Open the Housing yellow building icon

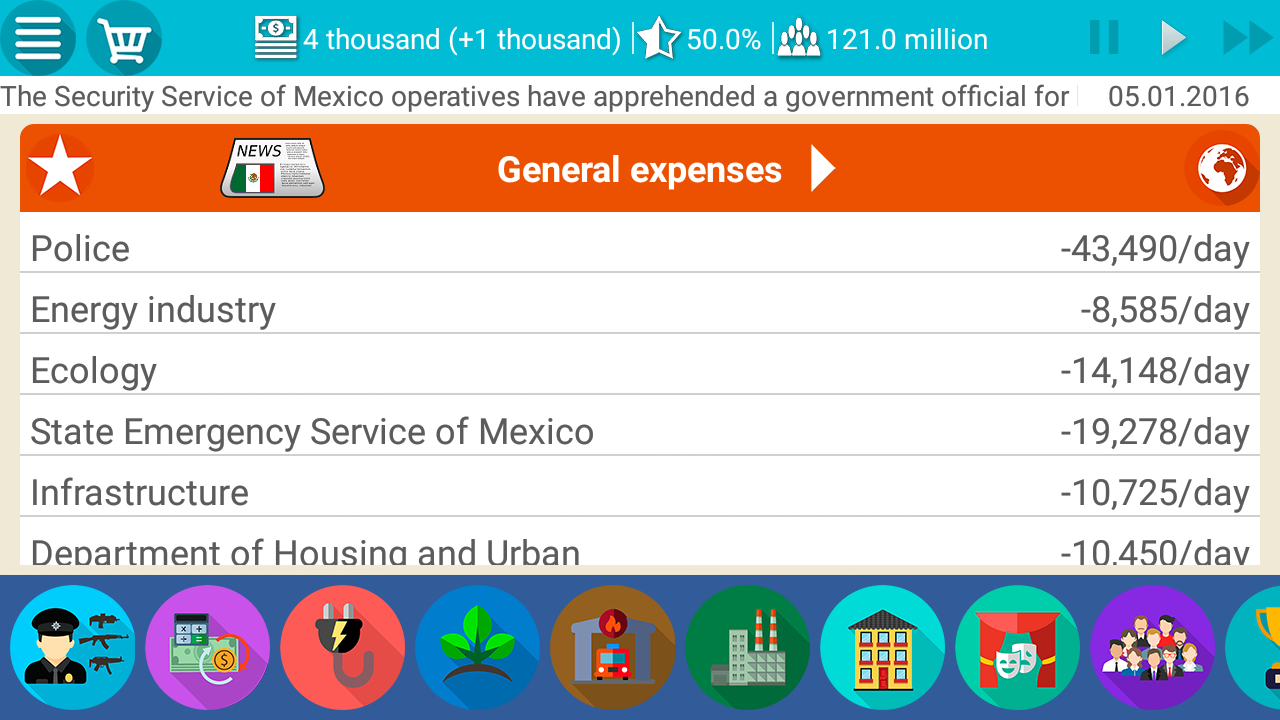tap(882, 647)
